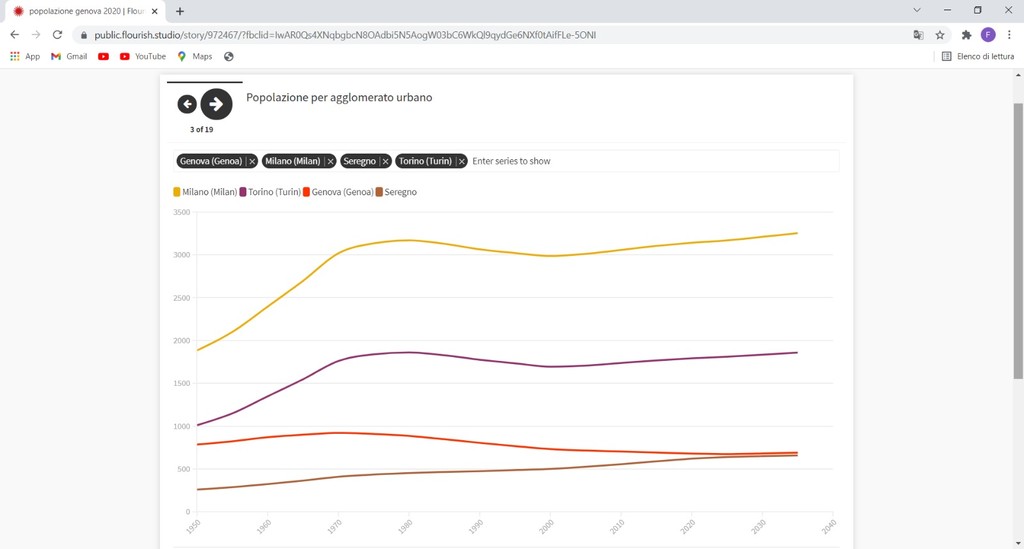Go back to the previous story slide

click(x=187, y=104)
